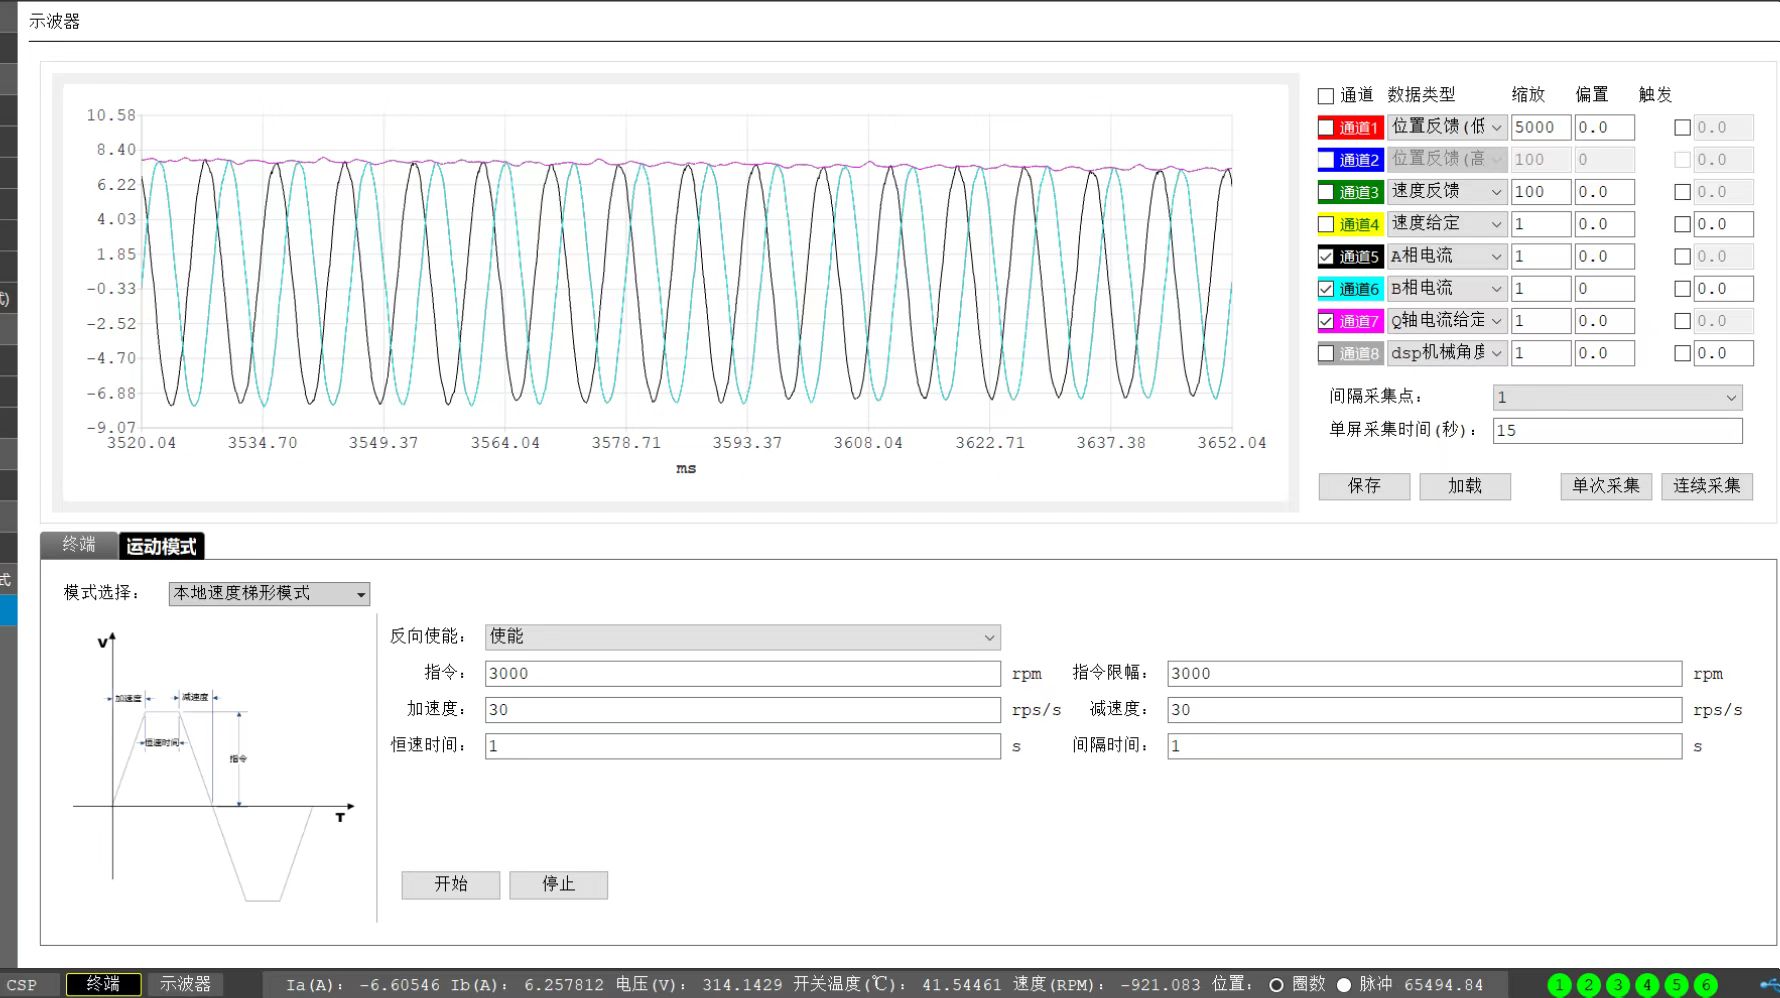Click status indicator number 4
1780x998 pixels.
(1648, 985)
